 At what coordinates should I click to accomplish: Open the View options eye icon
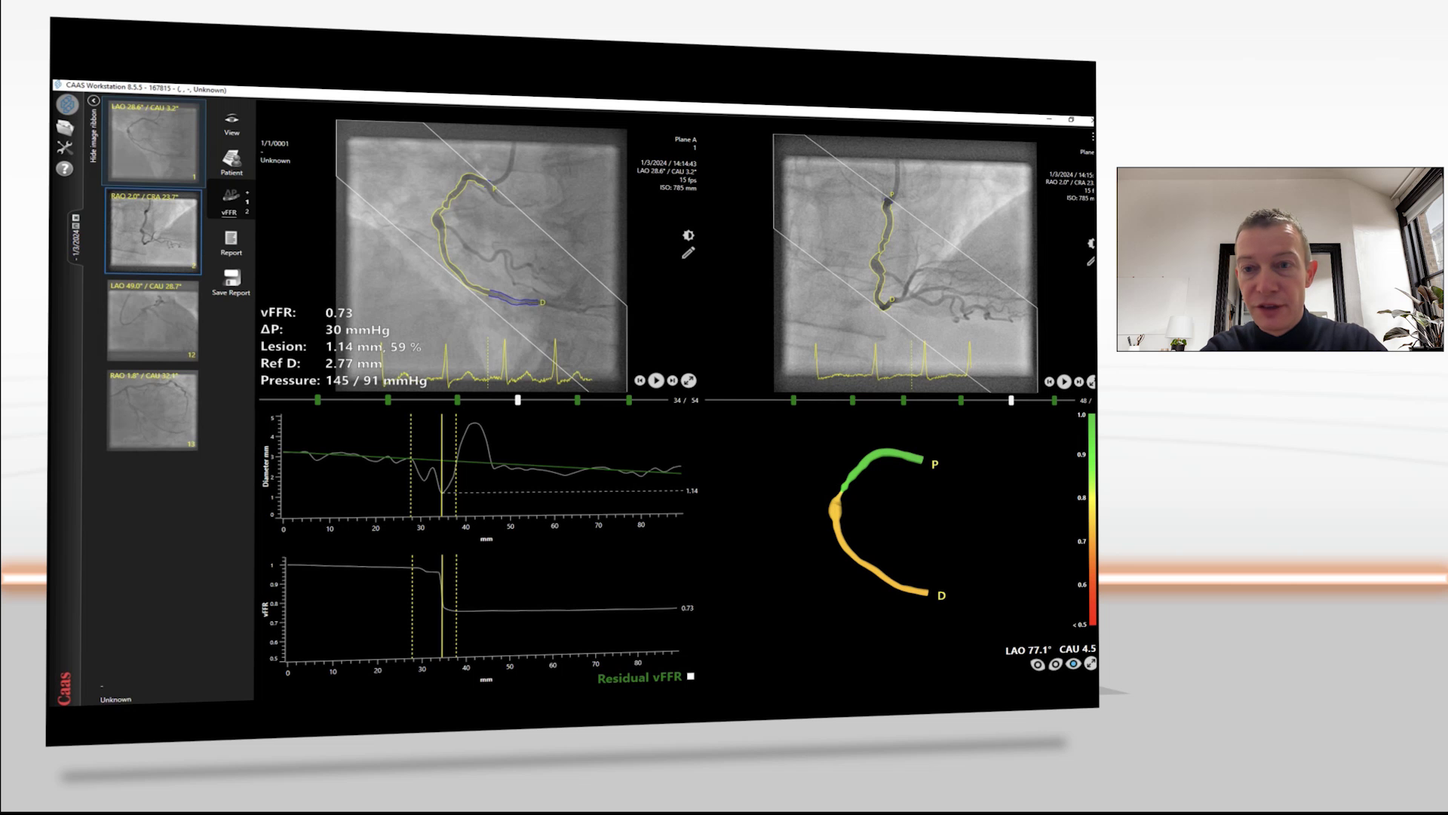point(231,120)
